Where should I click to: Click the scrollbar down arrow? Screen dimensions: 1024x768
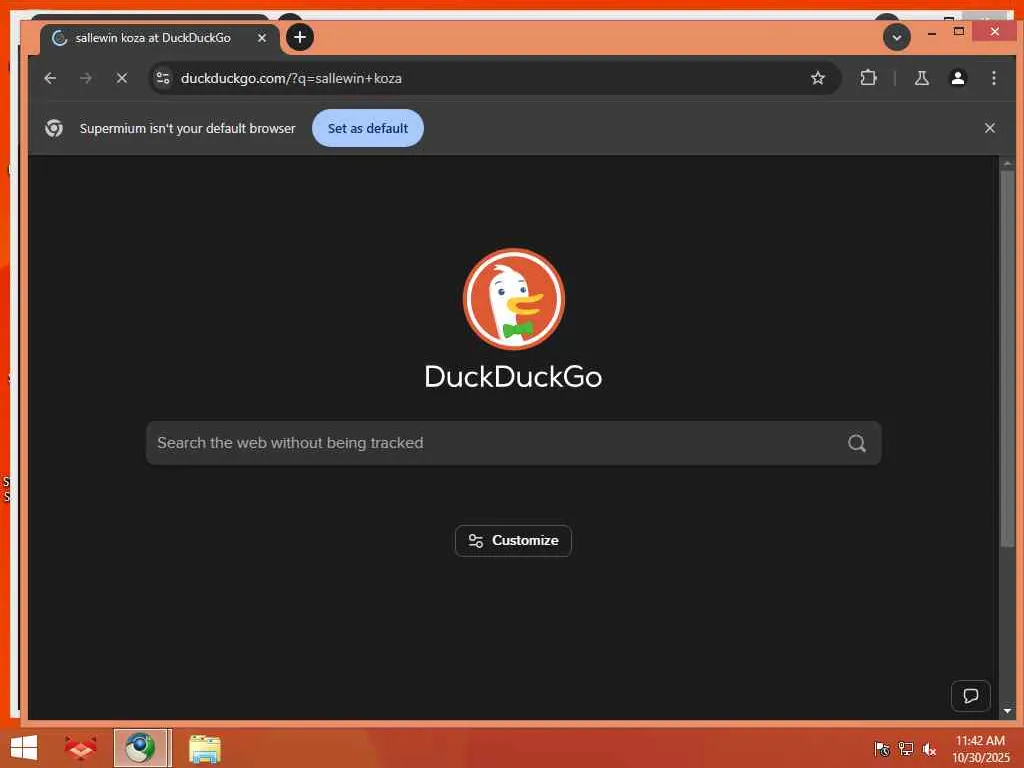[1007, 710]
